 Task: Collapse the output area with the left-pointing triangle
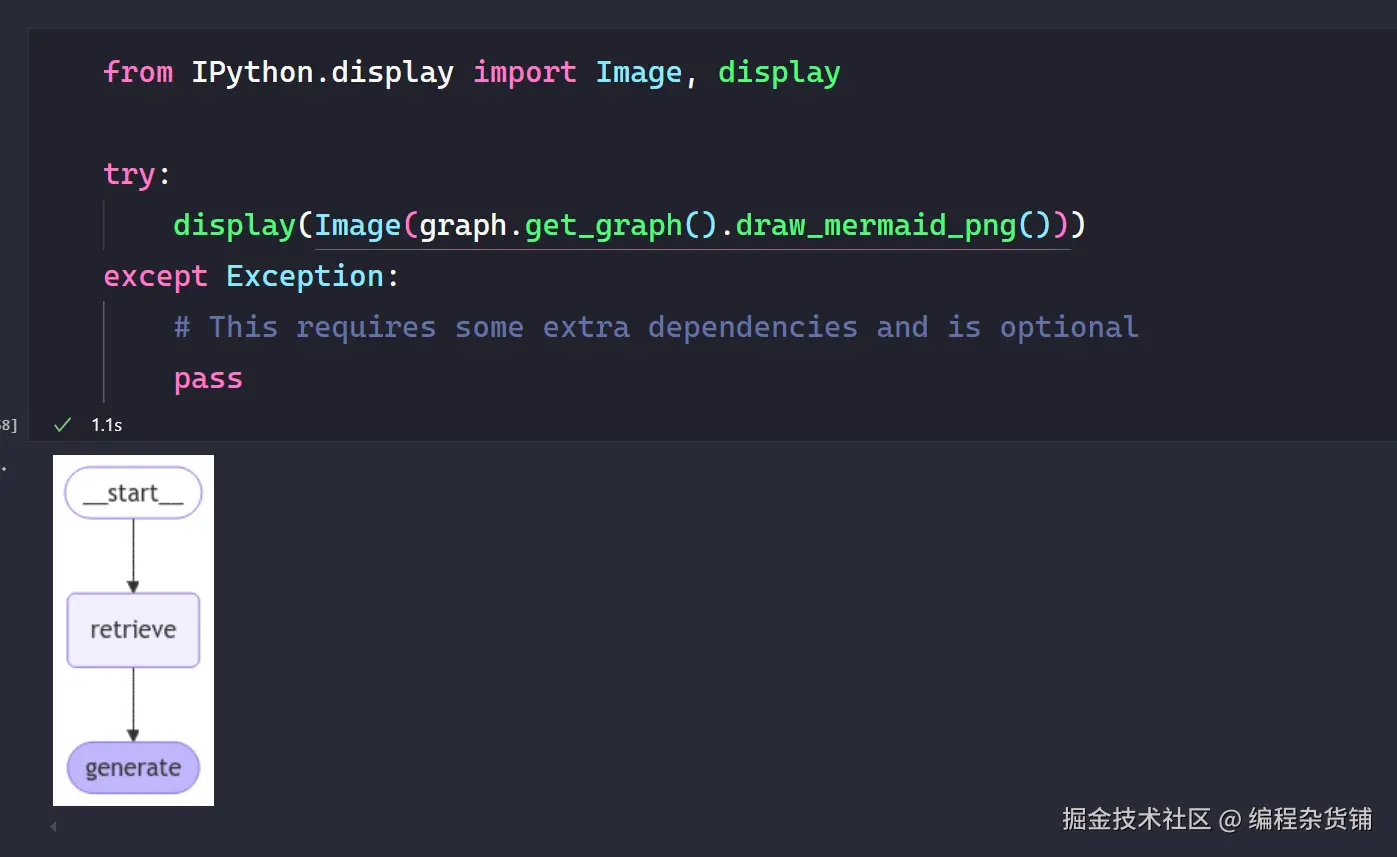pos(52,826)
